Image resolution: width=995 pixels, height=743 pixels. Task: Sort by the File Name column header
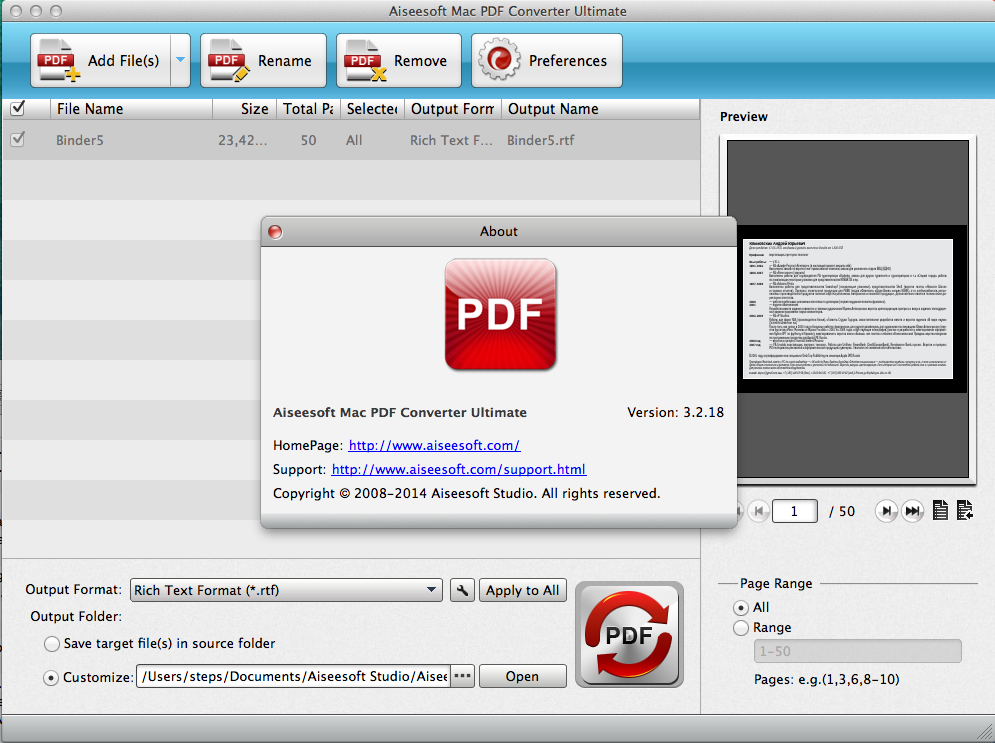131,109
